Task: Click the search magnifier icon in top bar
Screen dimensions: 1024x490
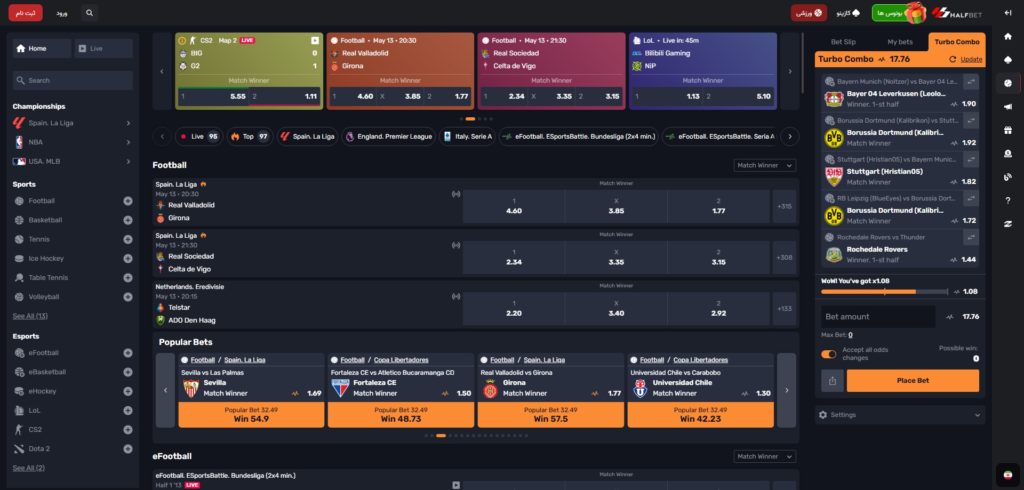Action: pos(90,13)
